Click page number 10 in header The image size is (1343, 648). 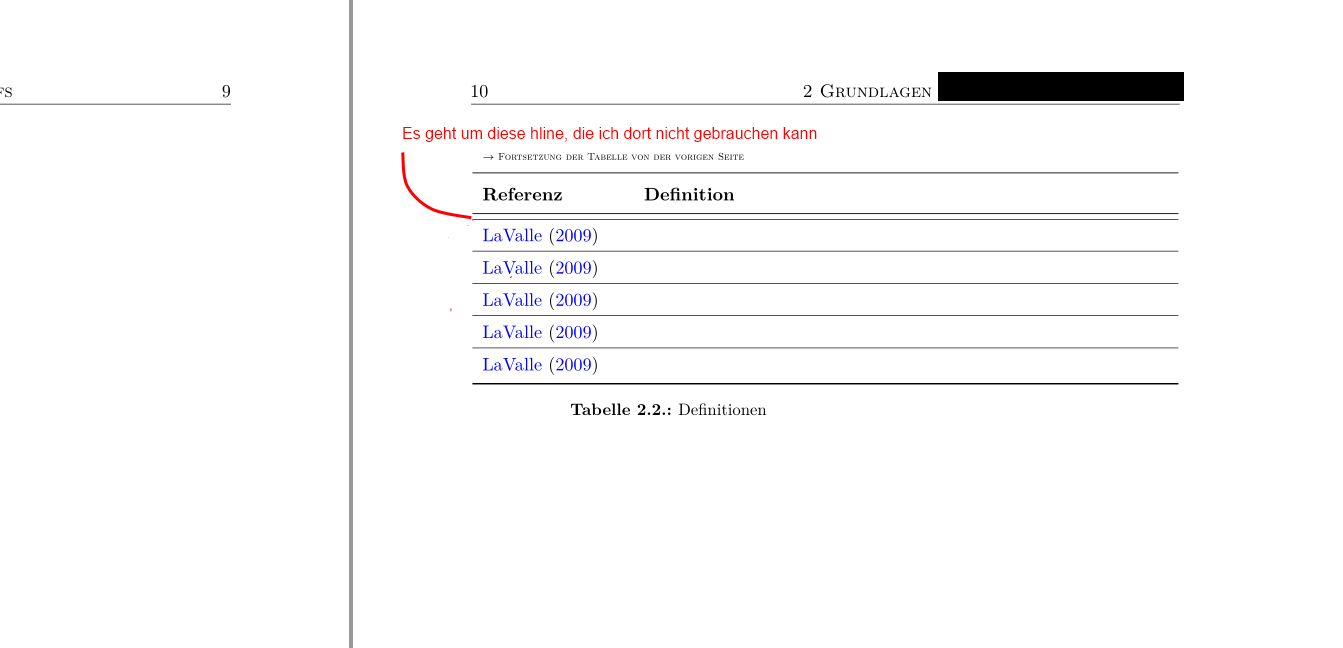tap(479, 92)
